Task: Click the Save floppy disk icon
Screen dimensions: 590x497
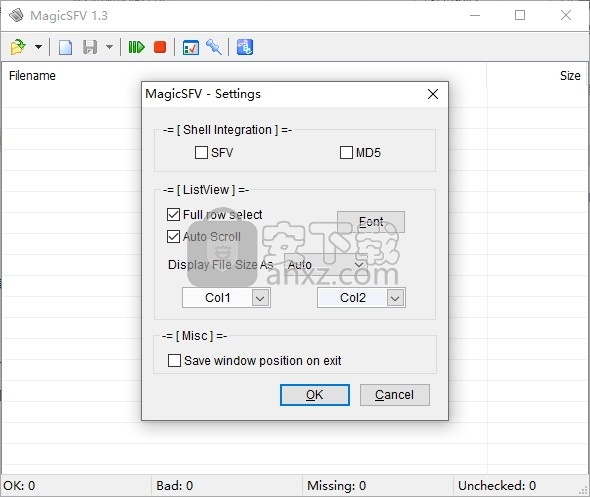Action: [x=90, y=47]
